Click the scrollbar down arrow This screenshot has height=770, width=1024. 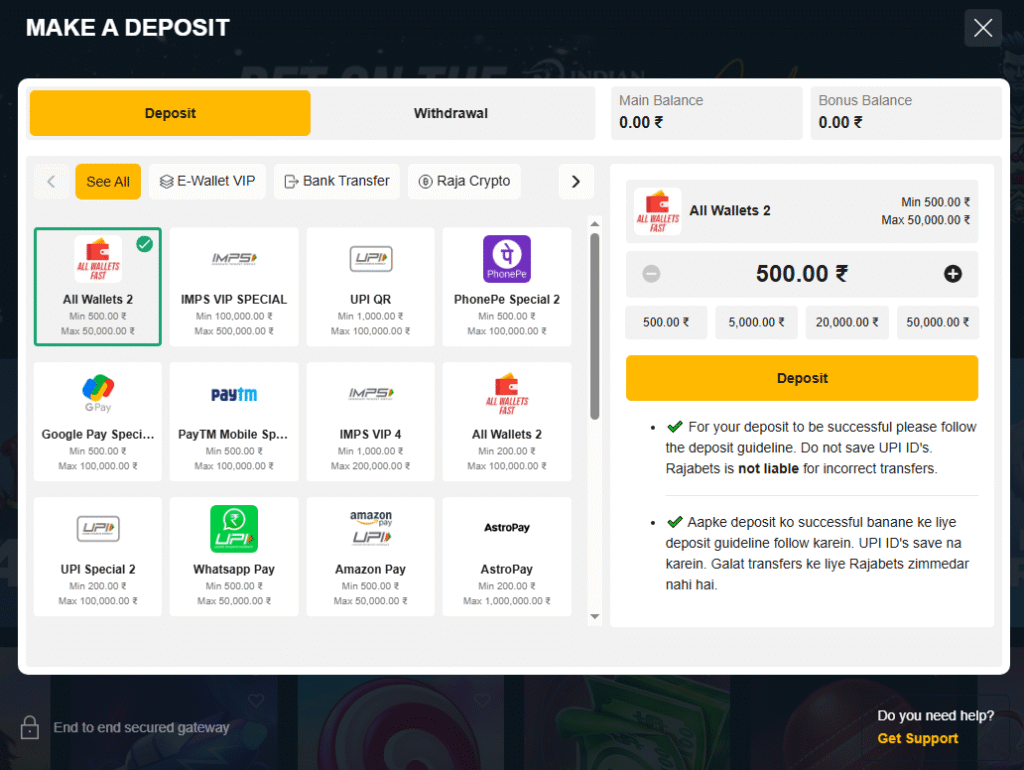594,616
